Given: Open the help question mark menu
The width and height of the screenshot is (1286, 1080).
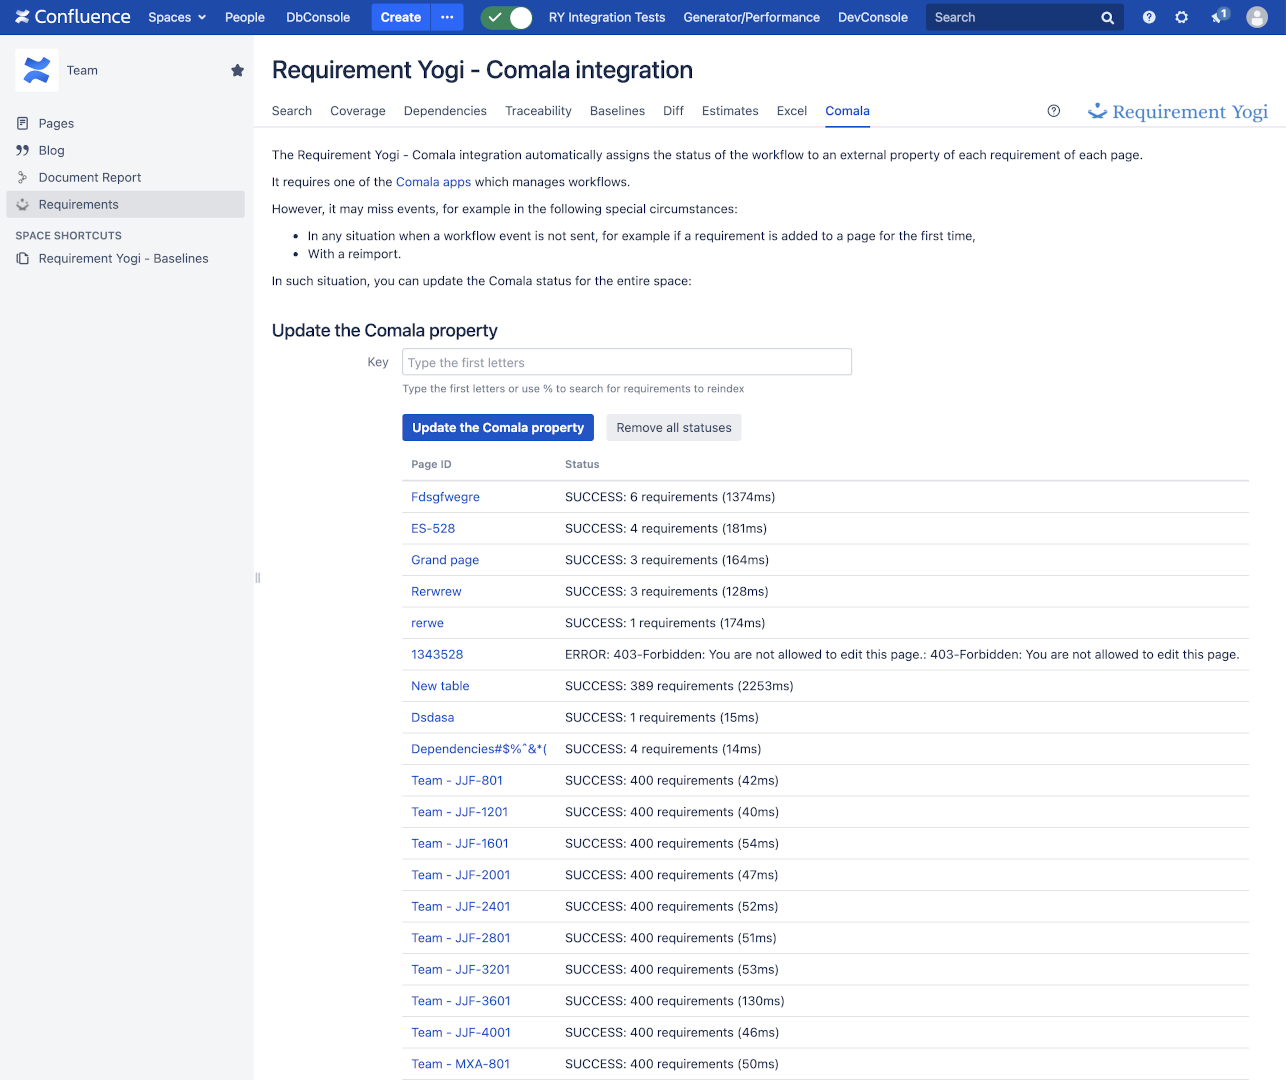Looking at the screenshot, I should (1149, 17).
